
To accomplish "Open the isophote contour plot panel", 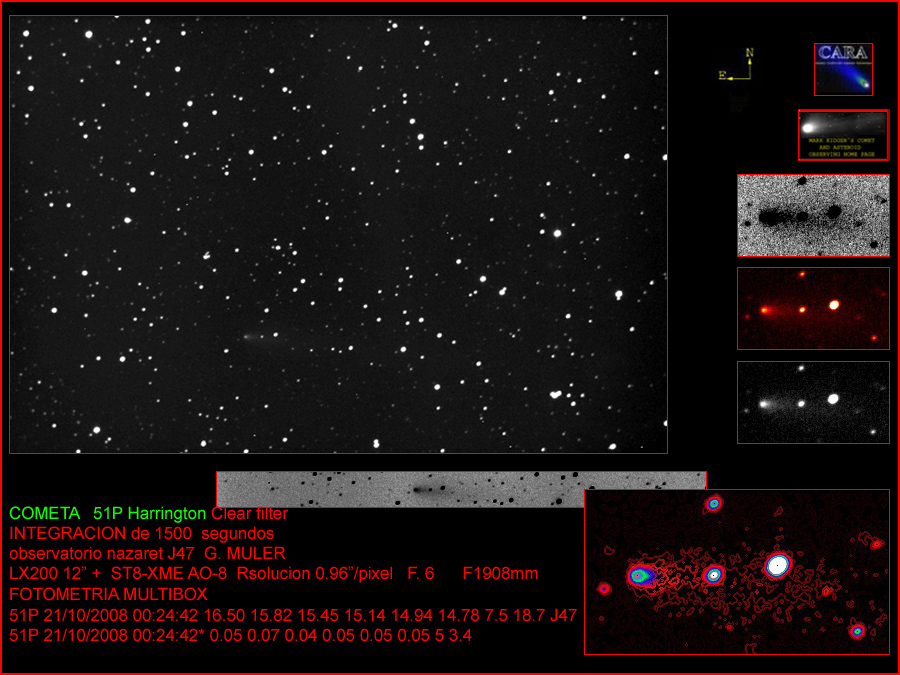I will pos(736,571).
